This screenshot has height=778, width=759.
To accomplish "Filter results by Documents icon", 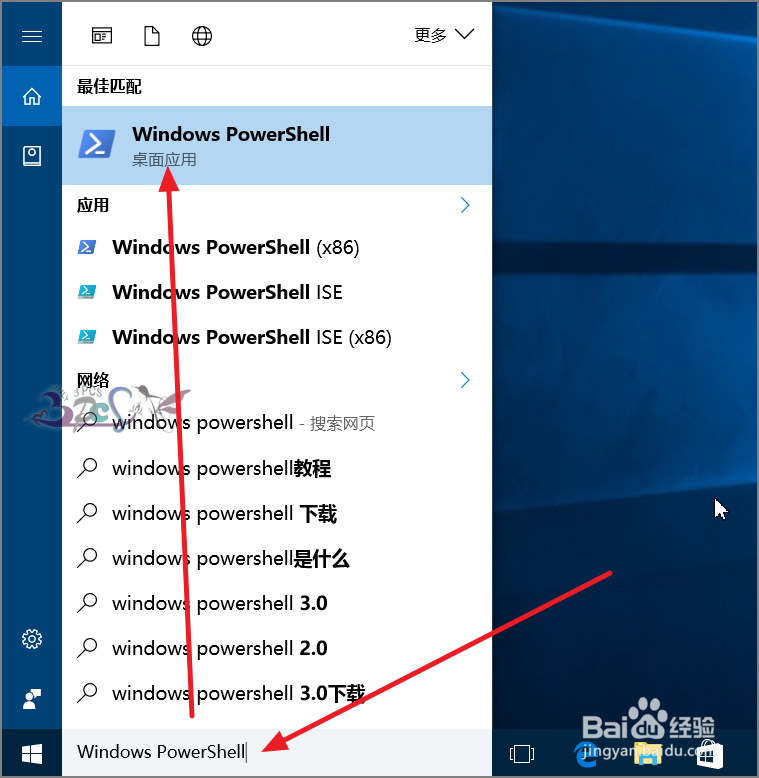I will [152, 36].
